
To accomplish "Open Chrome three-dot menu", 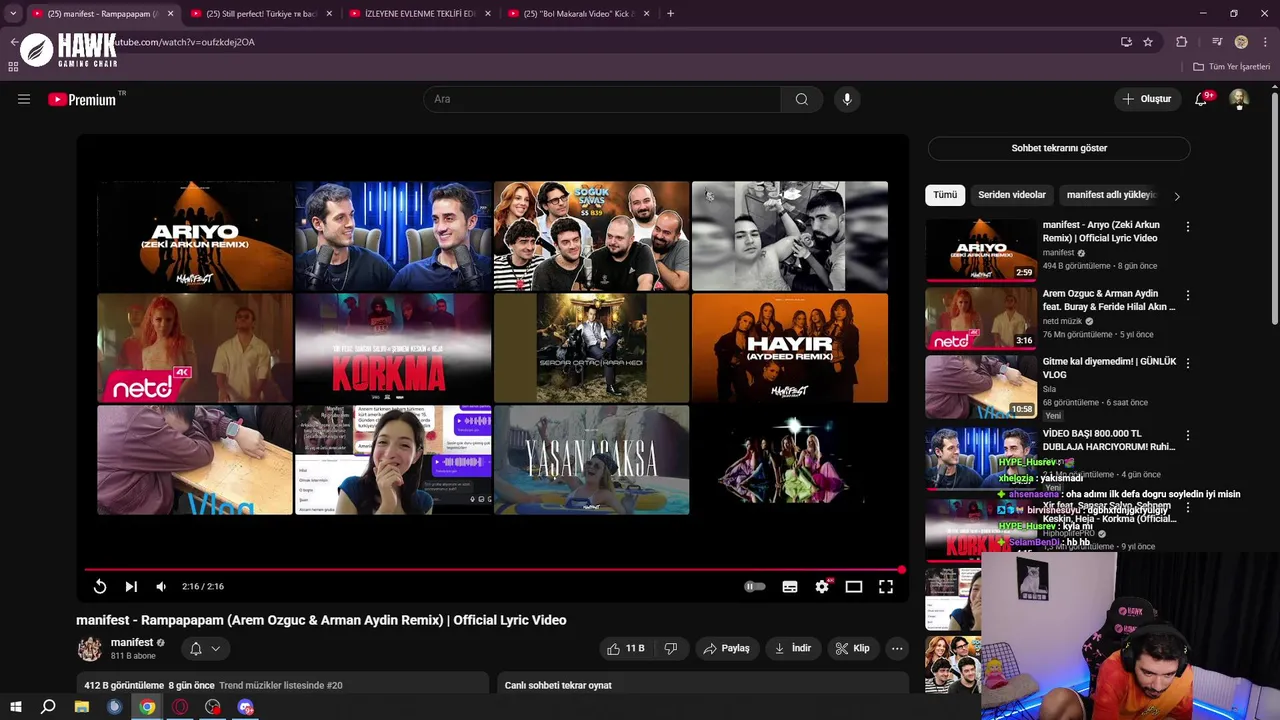I will (x=1265, y=42).
